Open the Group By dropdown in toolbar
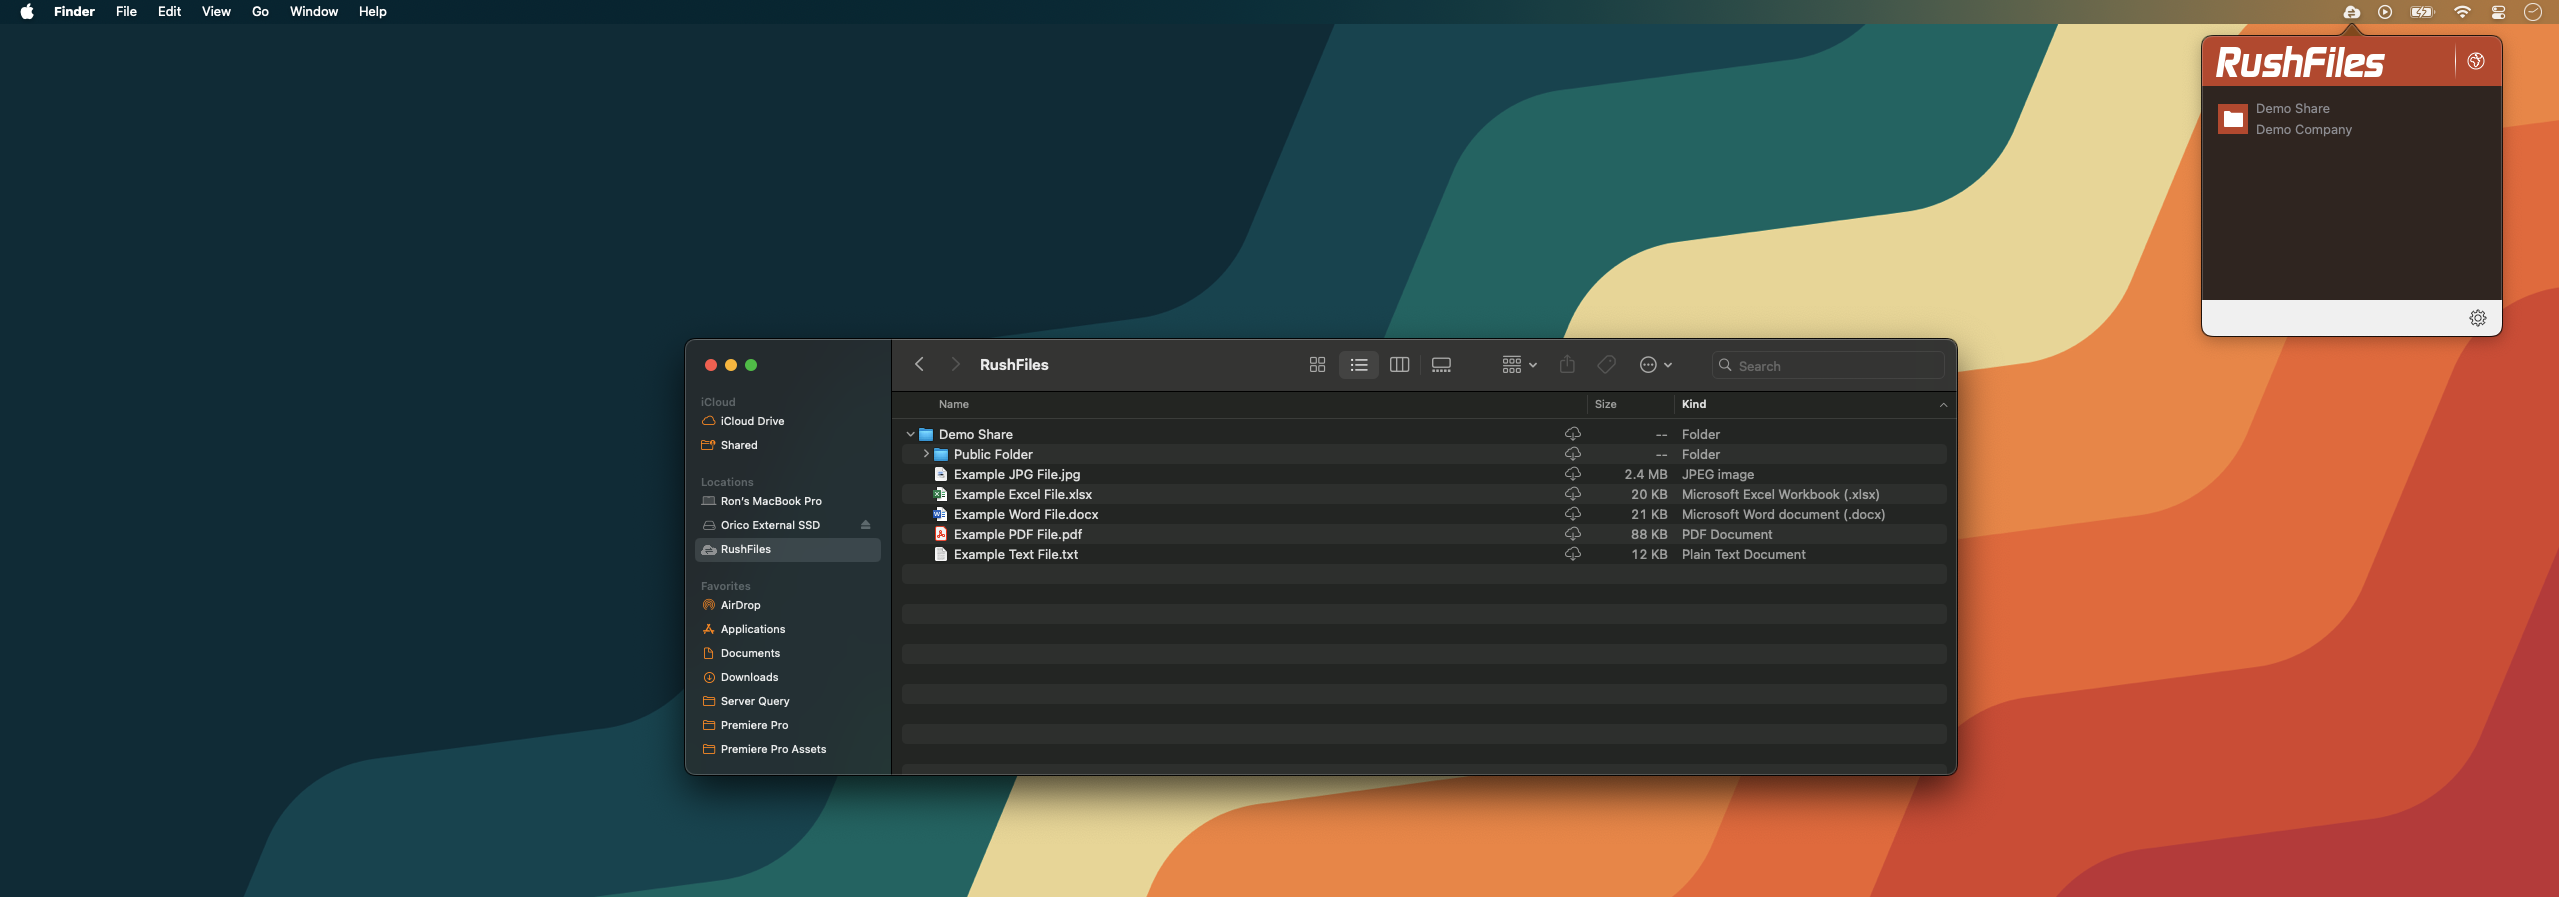Viewport: 2559px width, 897px height. click(x=1519, y=365)
